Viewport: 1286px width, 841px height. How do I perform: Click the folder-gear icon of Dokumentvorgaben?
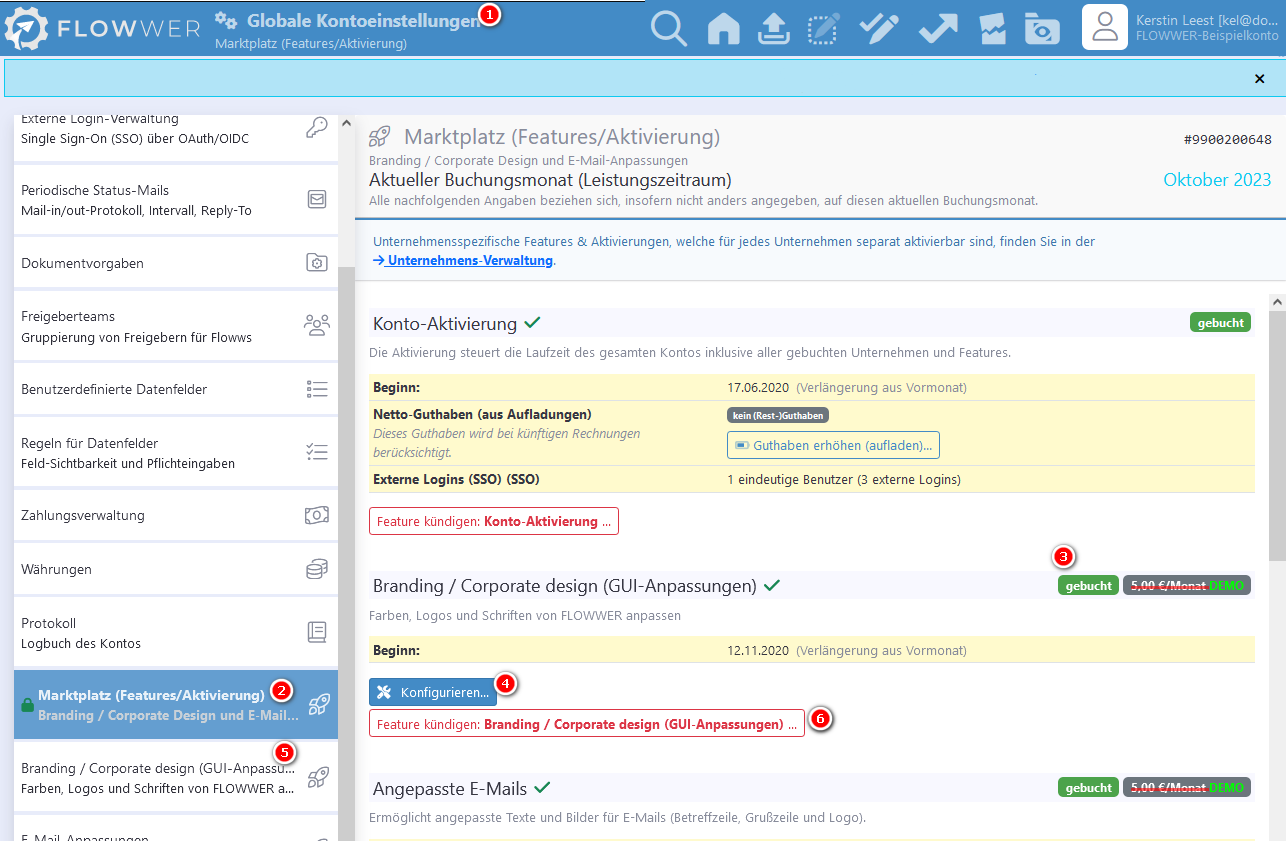pyautogui.click(x=317, y=263)
